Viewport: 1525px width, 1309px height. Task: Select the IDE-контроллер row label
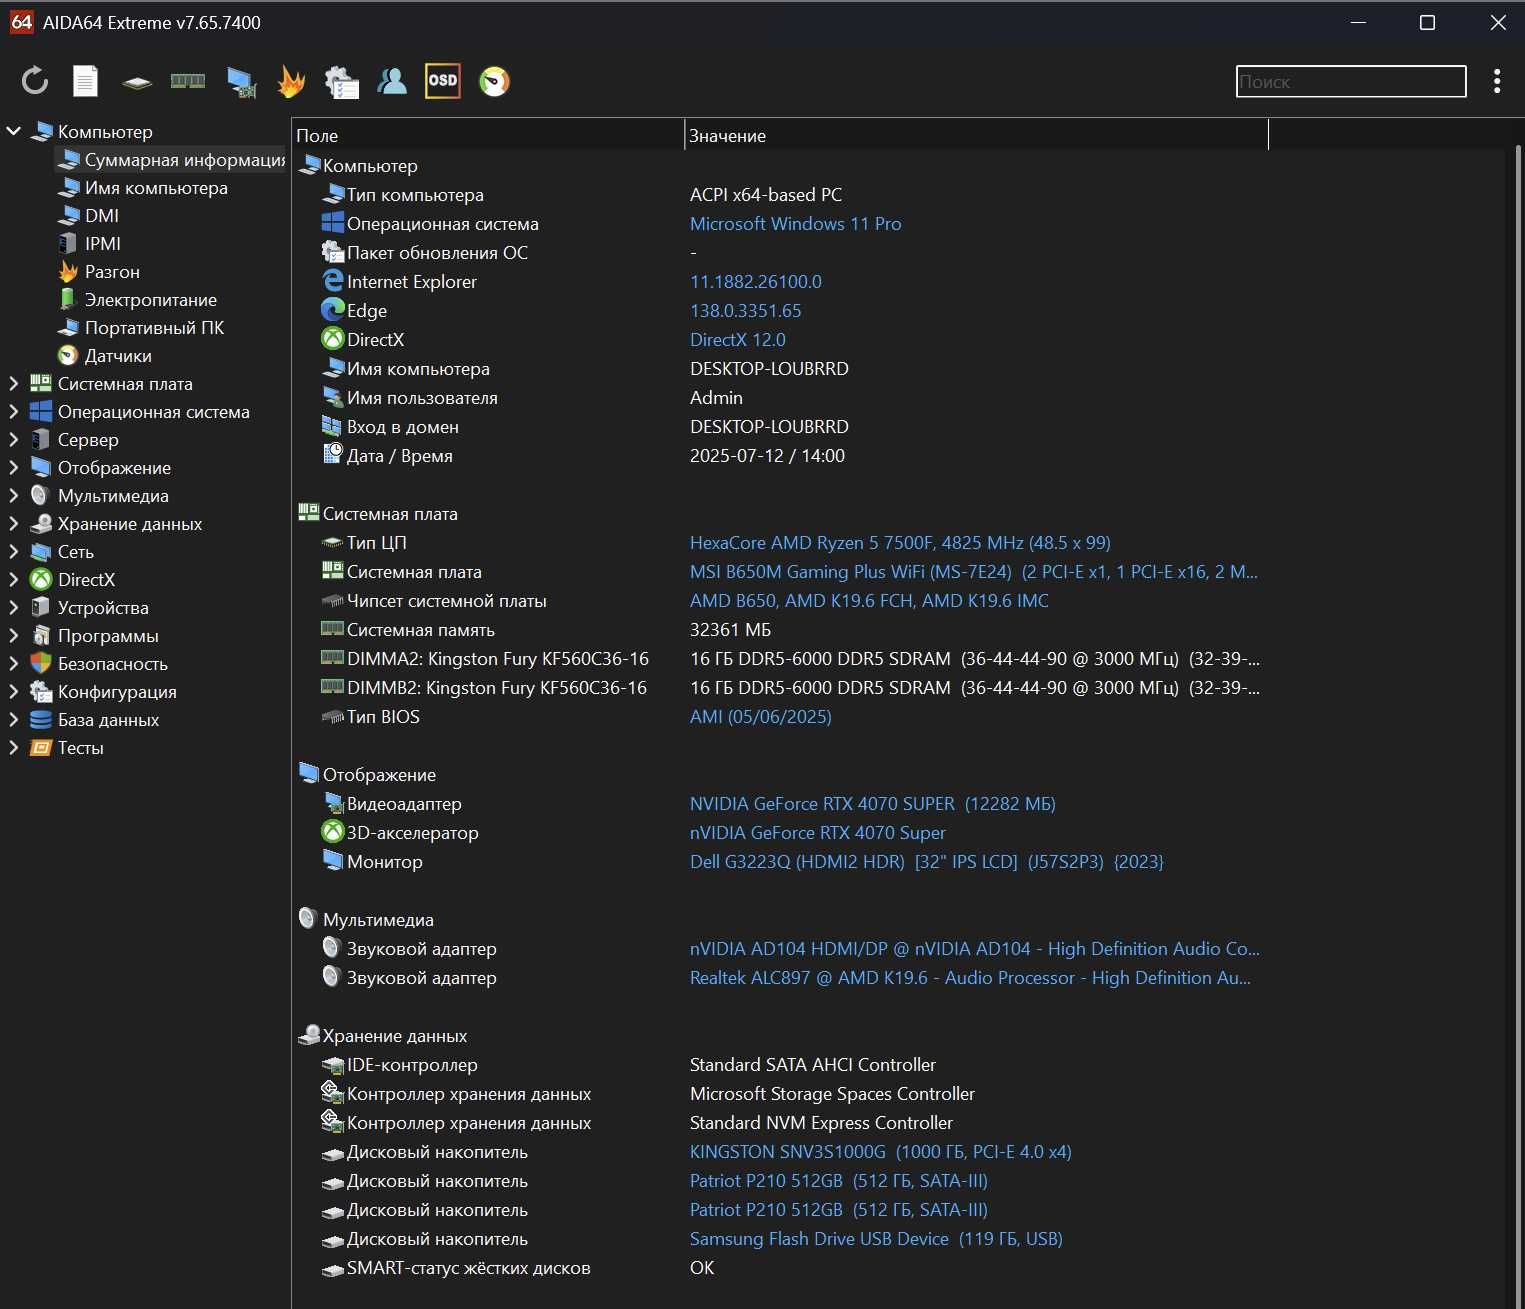[412, 1065]
